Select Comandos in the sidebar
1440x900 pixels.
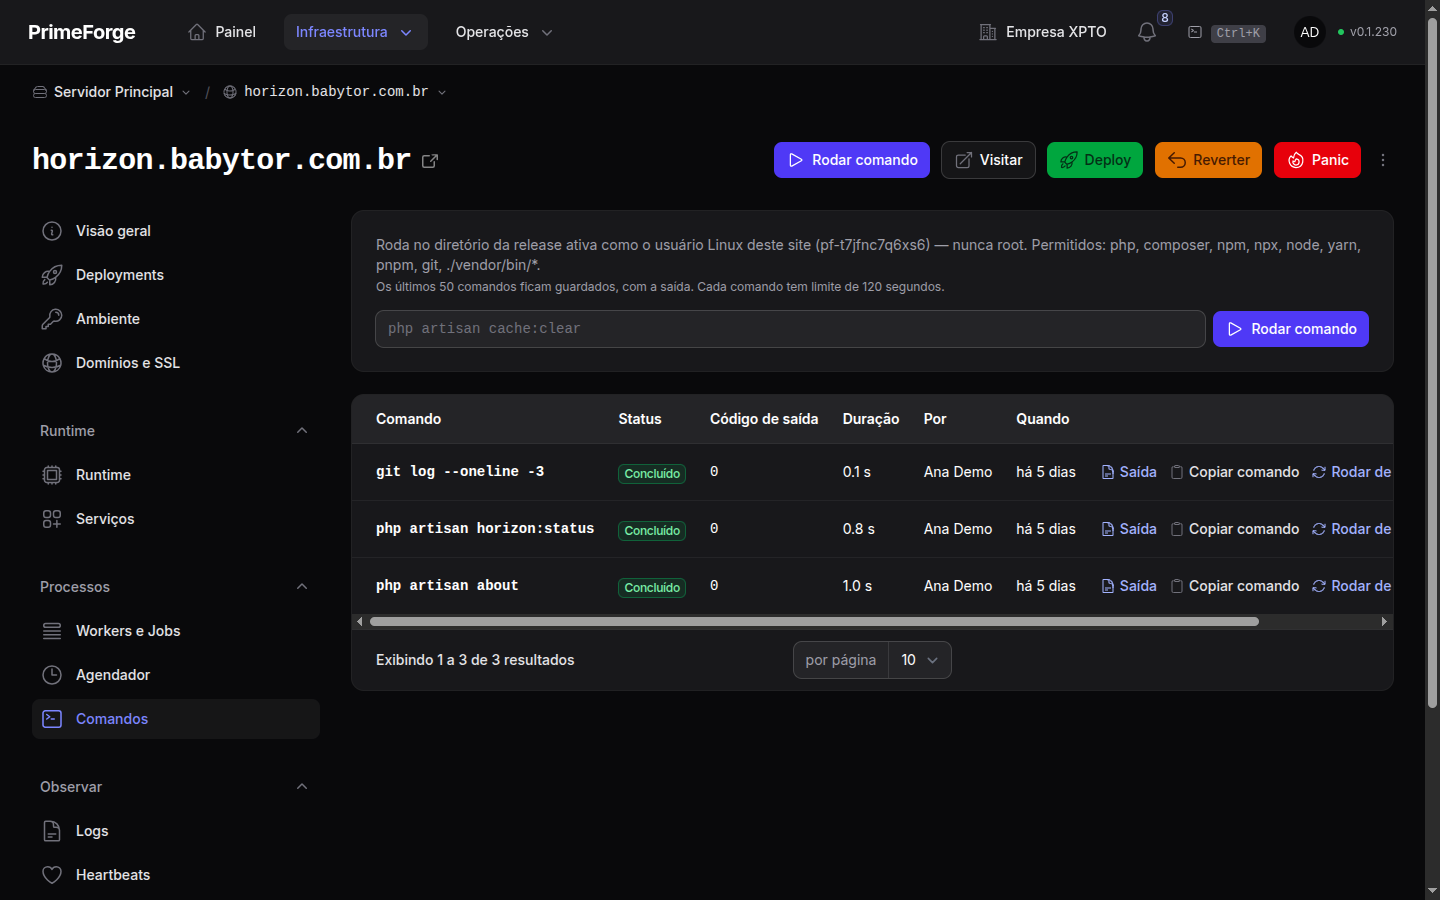click(176, 719)
